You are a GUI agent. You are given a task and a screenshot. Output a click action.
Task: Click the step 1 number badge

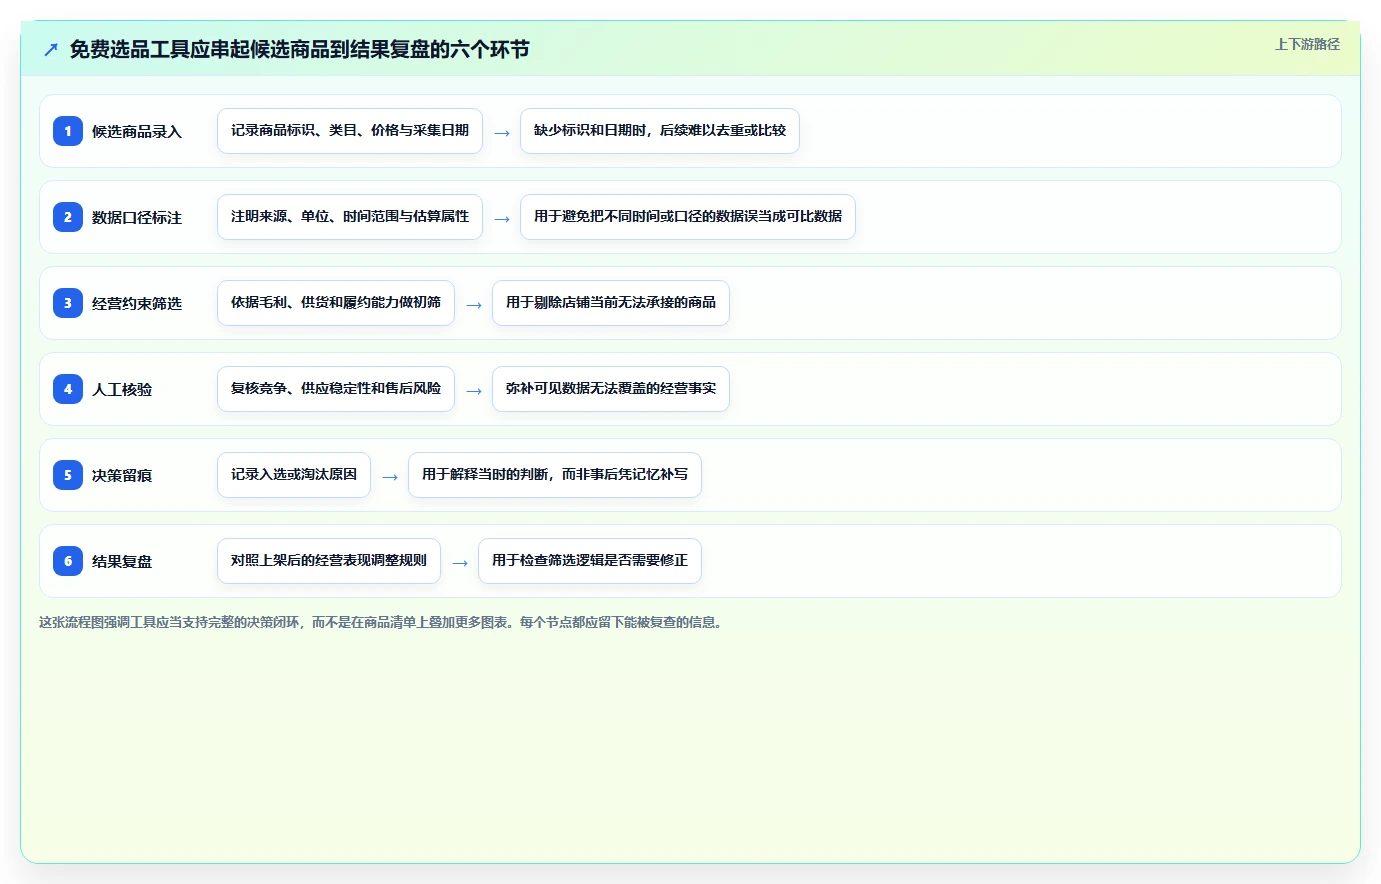(68, 131)
